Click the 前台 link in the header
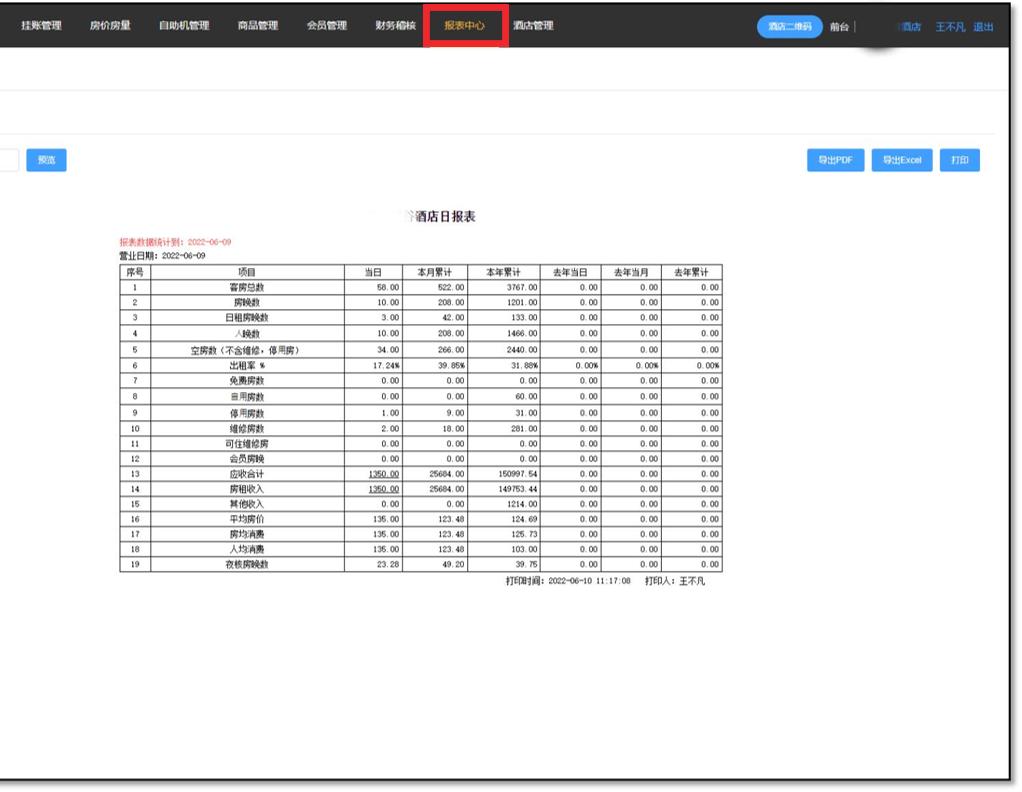This screenshot has width=1022, height=792. [838, 27]
